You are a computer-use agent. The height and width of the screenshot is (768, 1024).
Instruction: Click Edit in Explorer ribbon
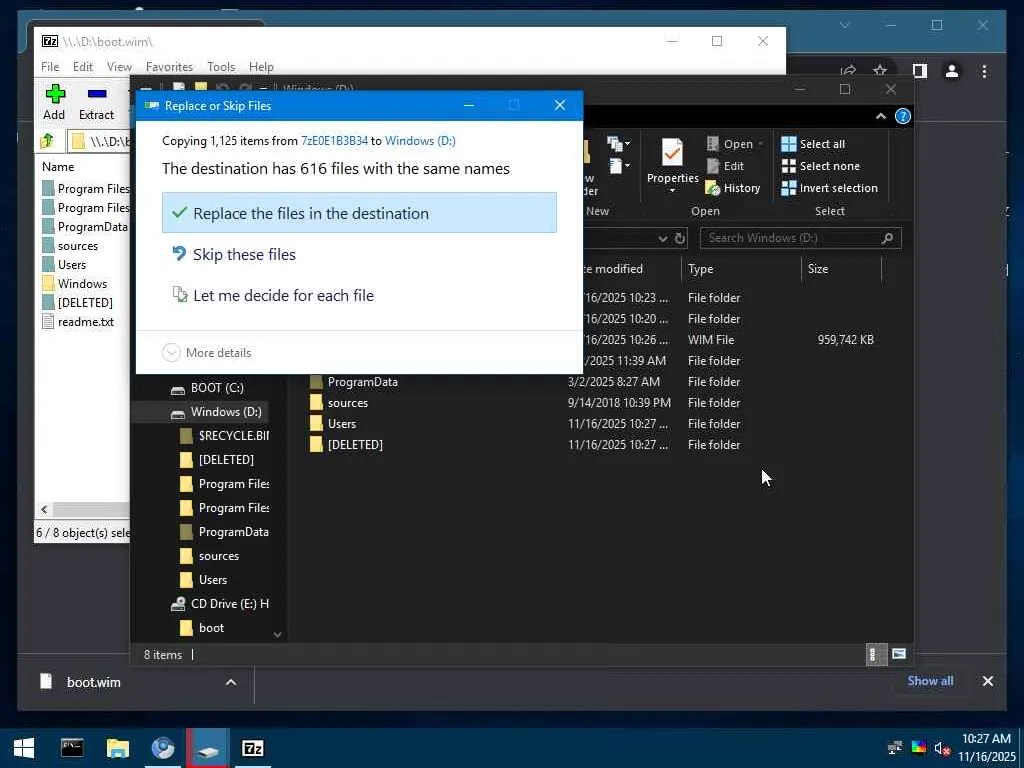pyautogui.click(x=726, y=166)
